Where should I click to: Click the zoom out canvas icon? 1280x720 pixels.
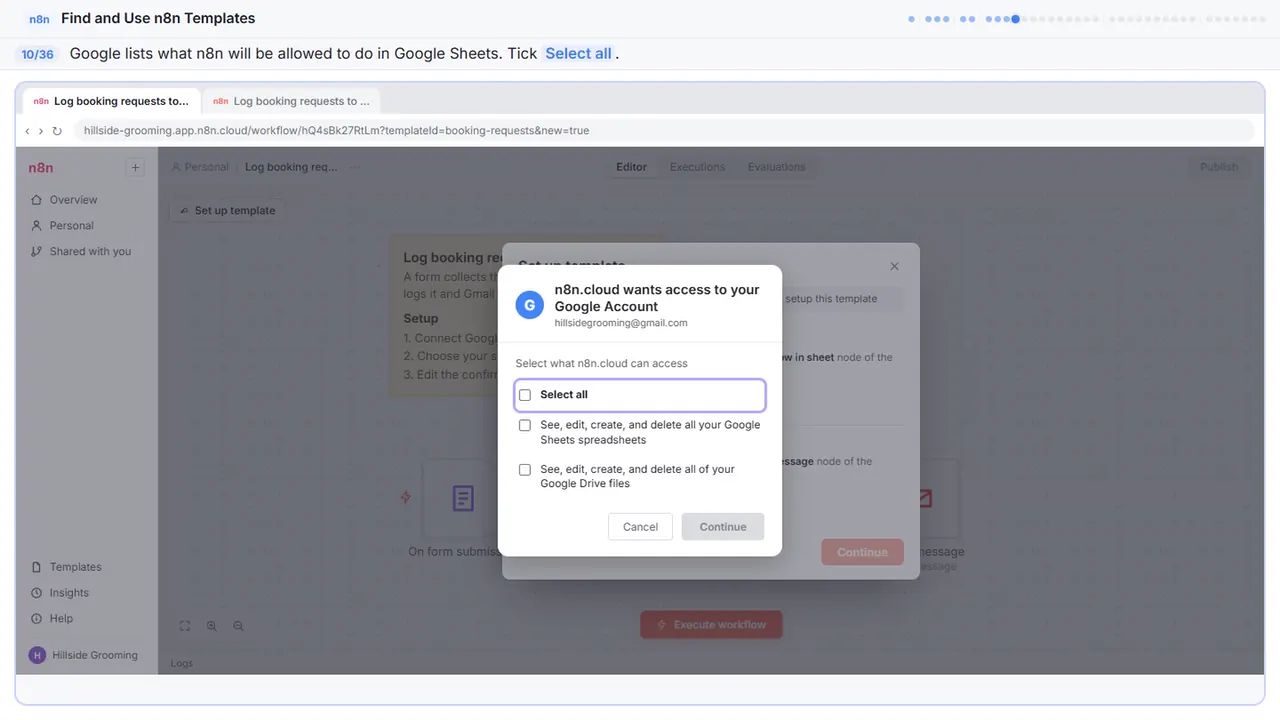(238, 626)
